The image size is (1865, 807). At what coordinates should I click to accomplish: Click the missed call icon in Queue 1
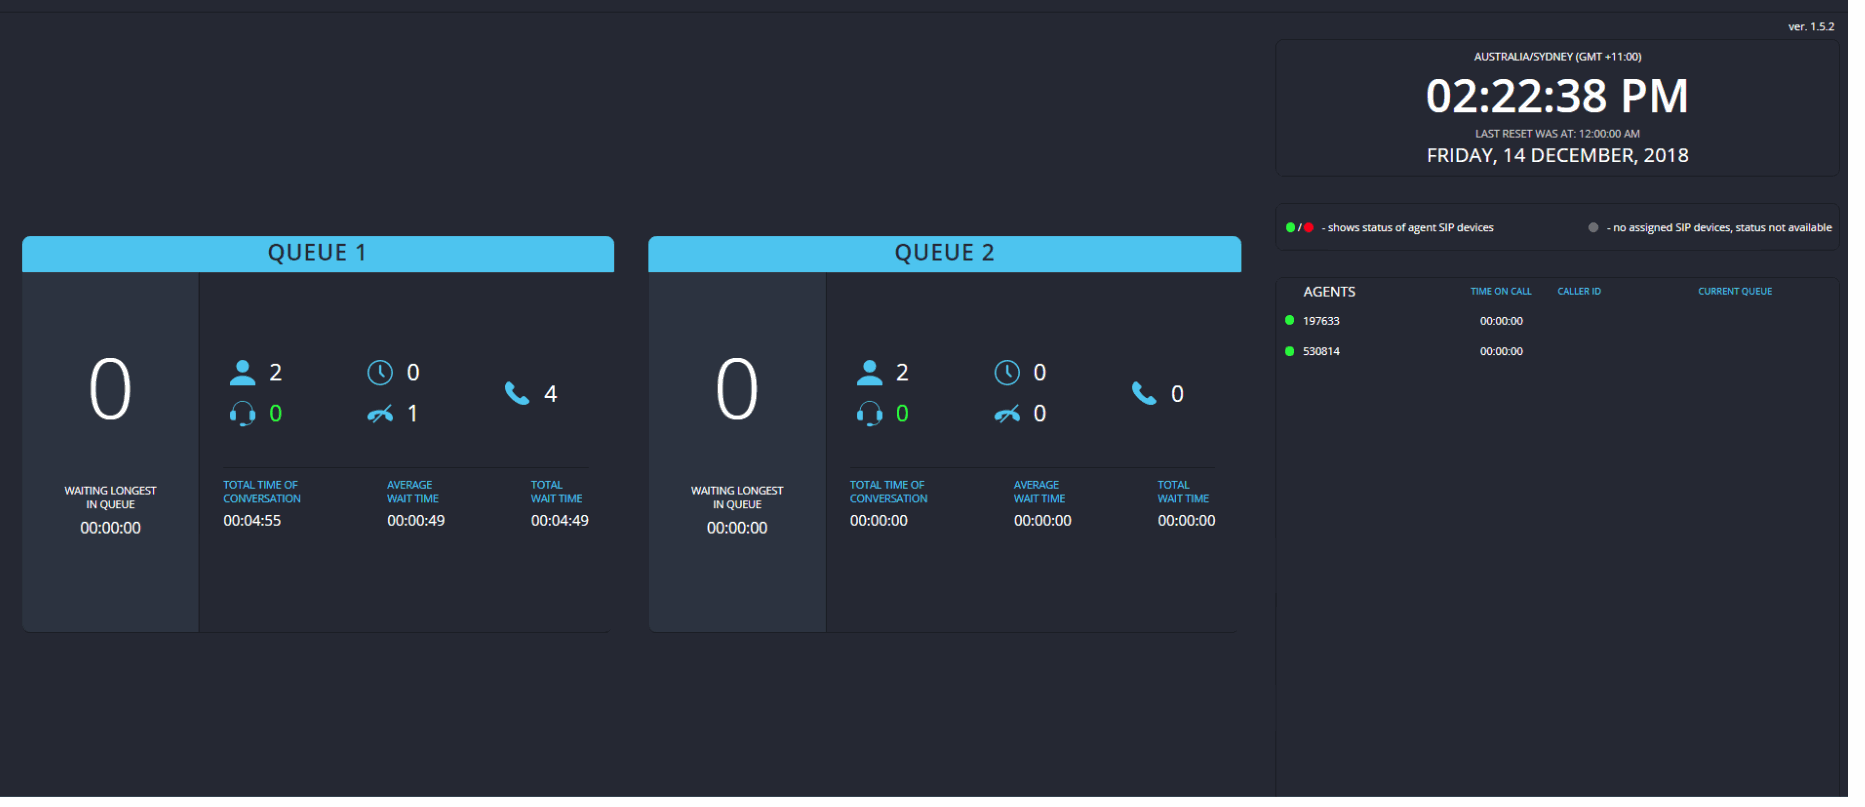point(380,414)
